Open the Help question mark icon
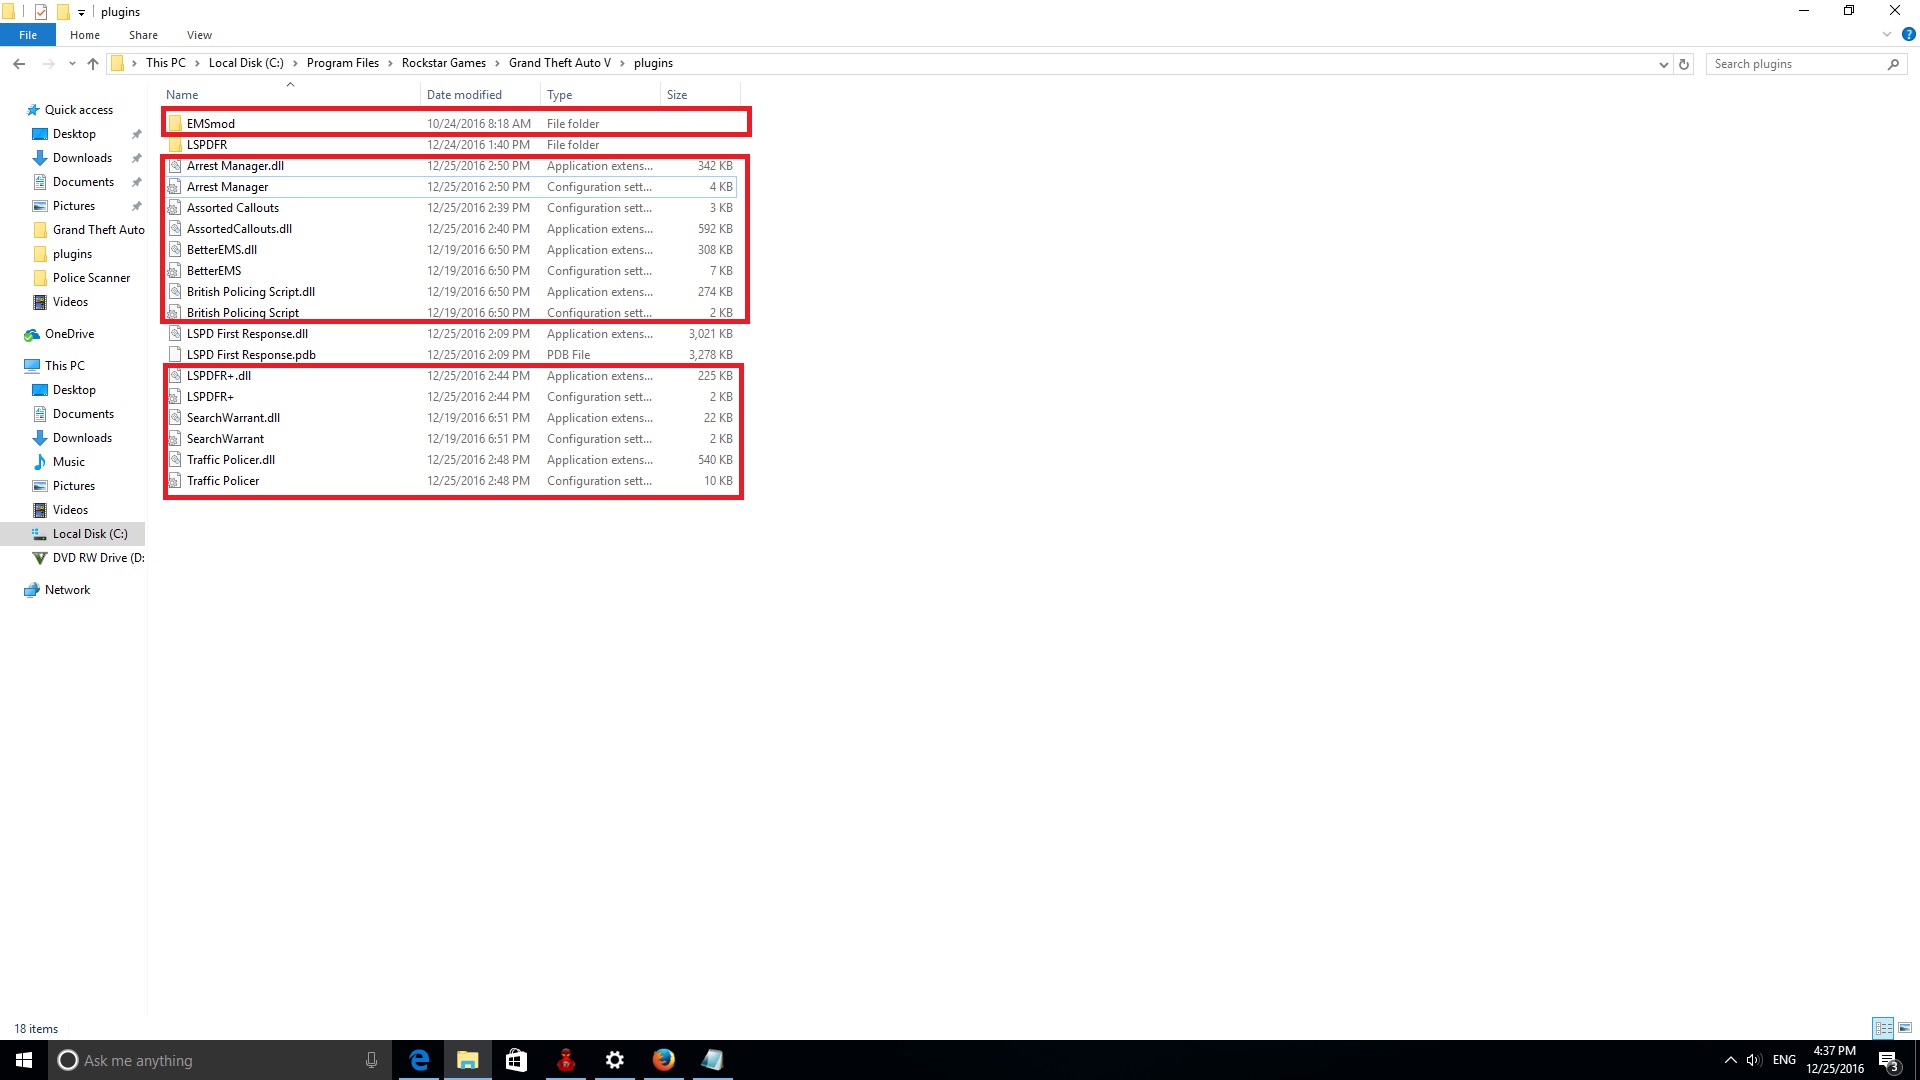The width and height of the screenshot is (1920, 1080). (1908, 34)
